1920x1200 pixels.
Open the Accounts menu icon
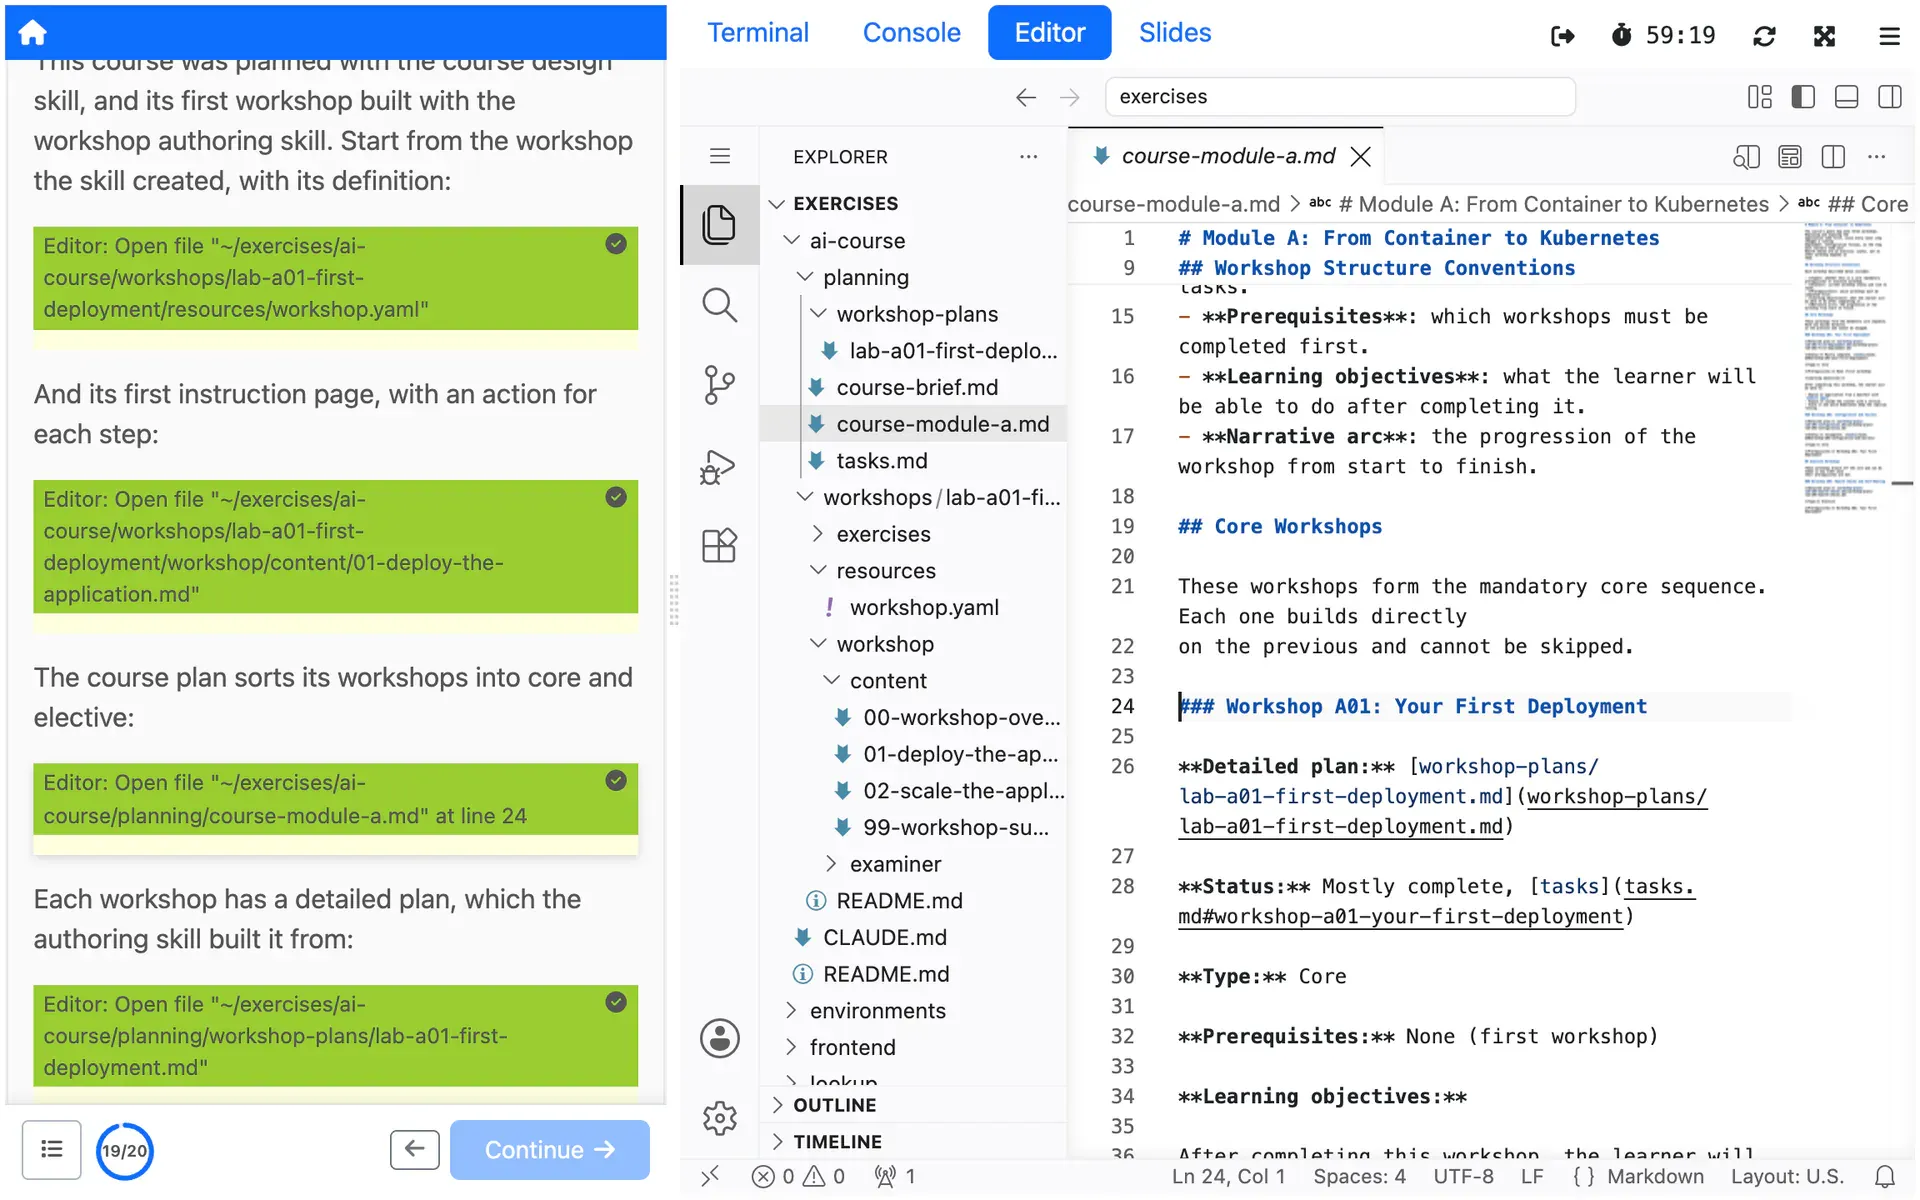tap(719, 1038)
